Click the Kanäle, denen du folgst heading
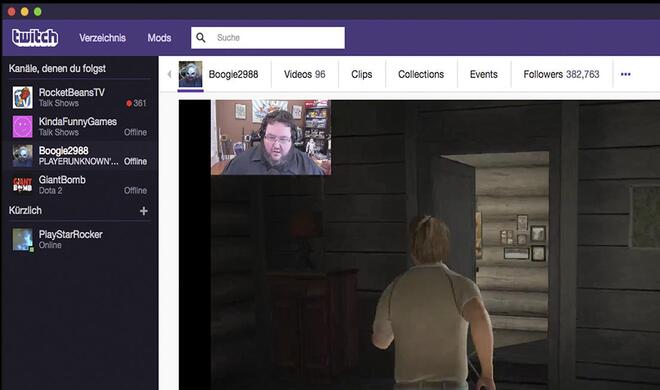The image size is (660, 390). click(x=57, y=69)
